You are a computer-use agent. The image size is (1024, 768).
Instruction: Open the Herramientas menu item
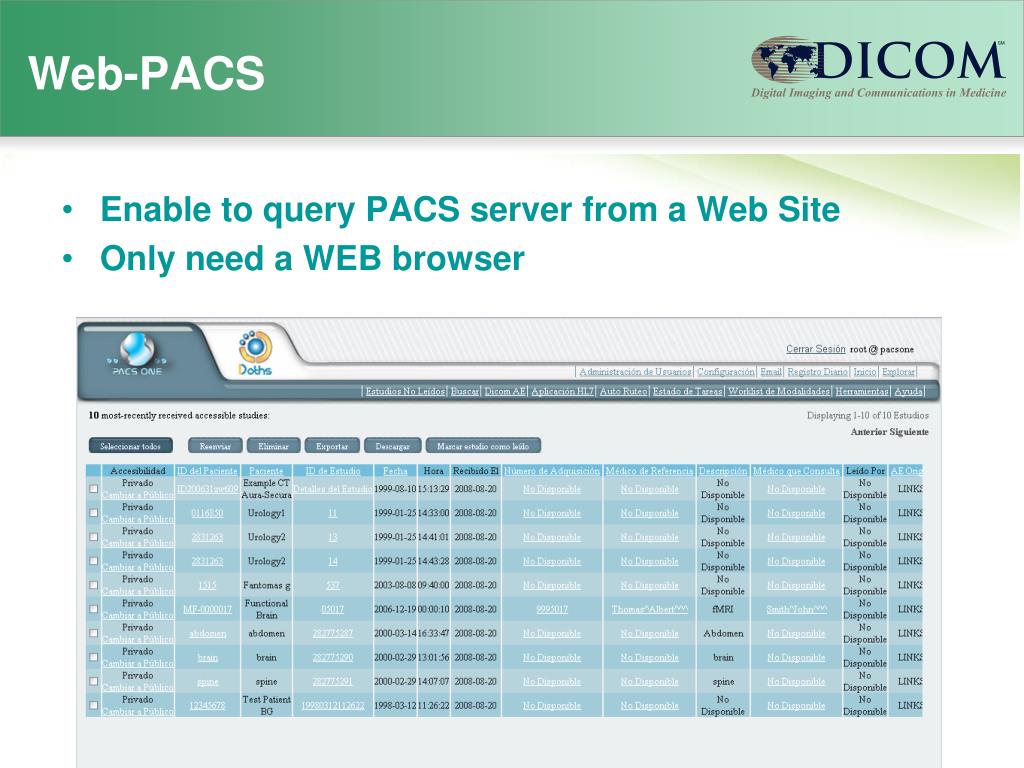click(x=861, y=391)
